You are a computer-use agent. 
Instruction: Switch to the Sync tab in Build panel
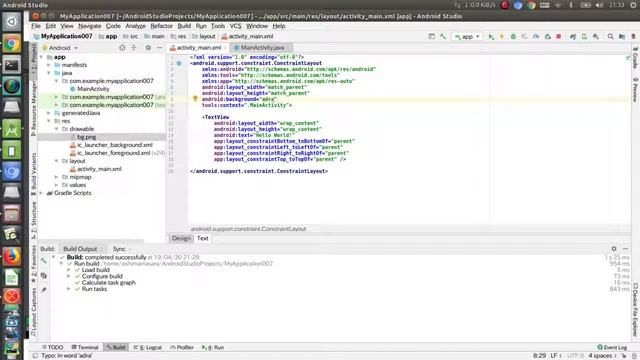coord(119,249)
